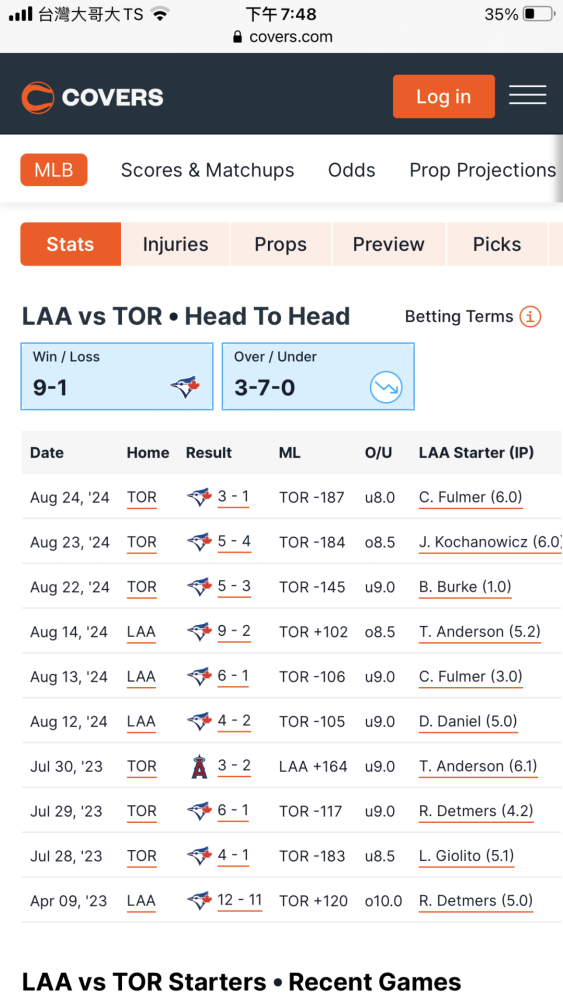Open the R. Detmers (4.2) starter link
The image size is (563, 1000).
[476, 811]
